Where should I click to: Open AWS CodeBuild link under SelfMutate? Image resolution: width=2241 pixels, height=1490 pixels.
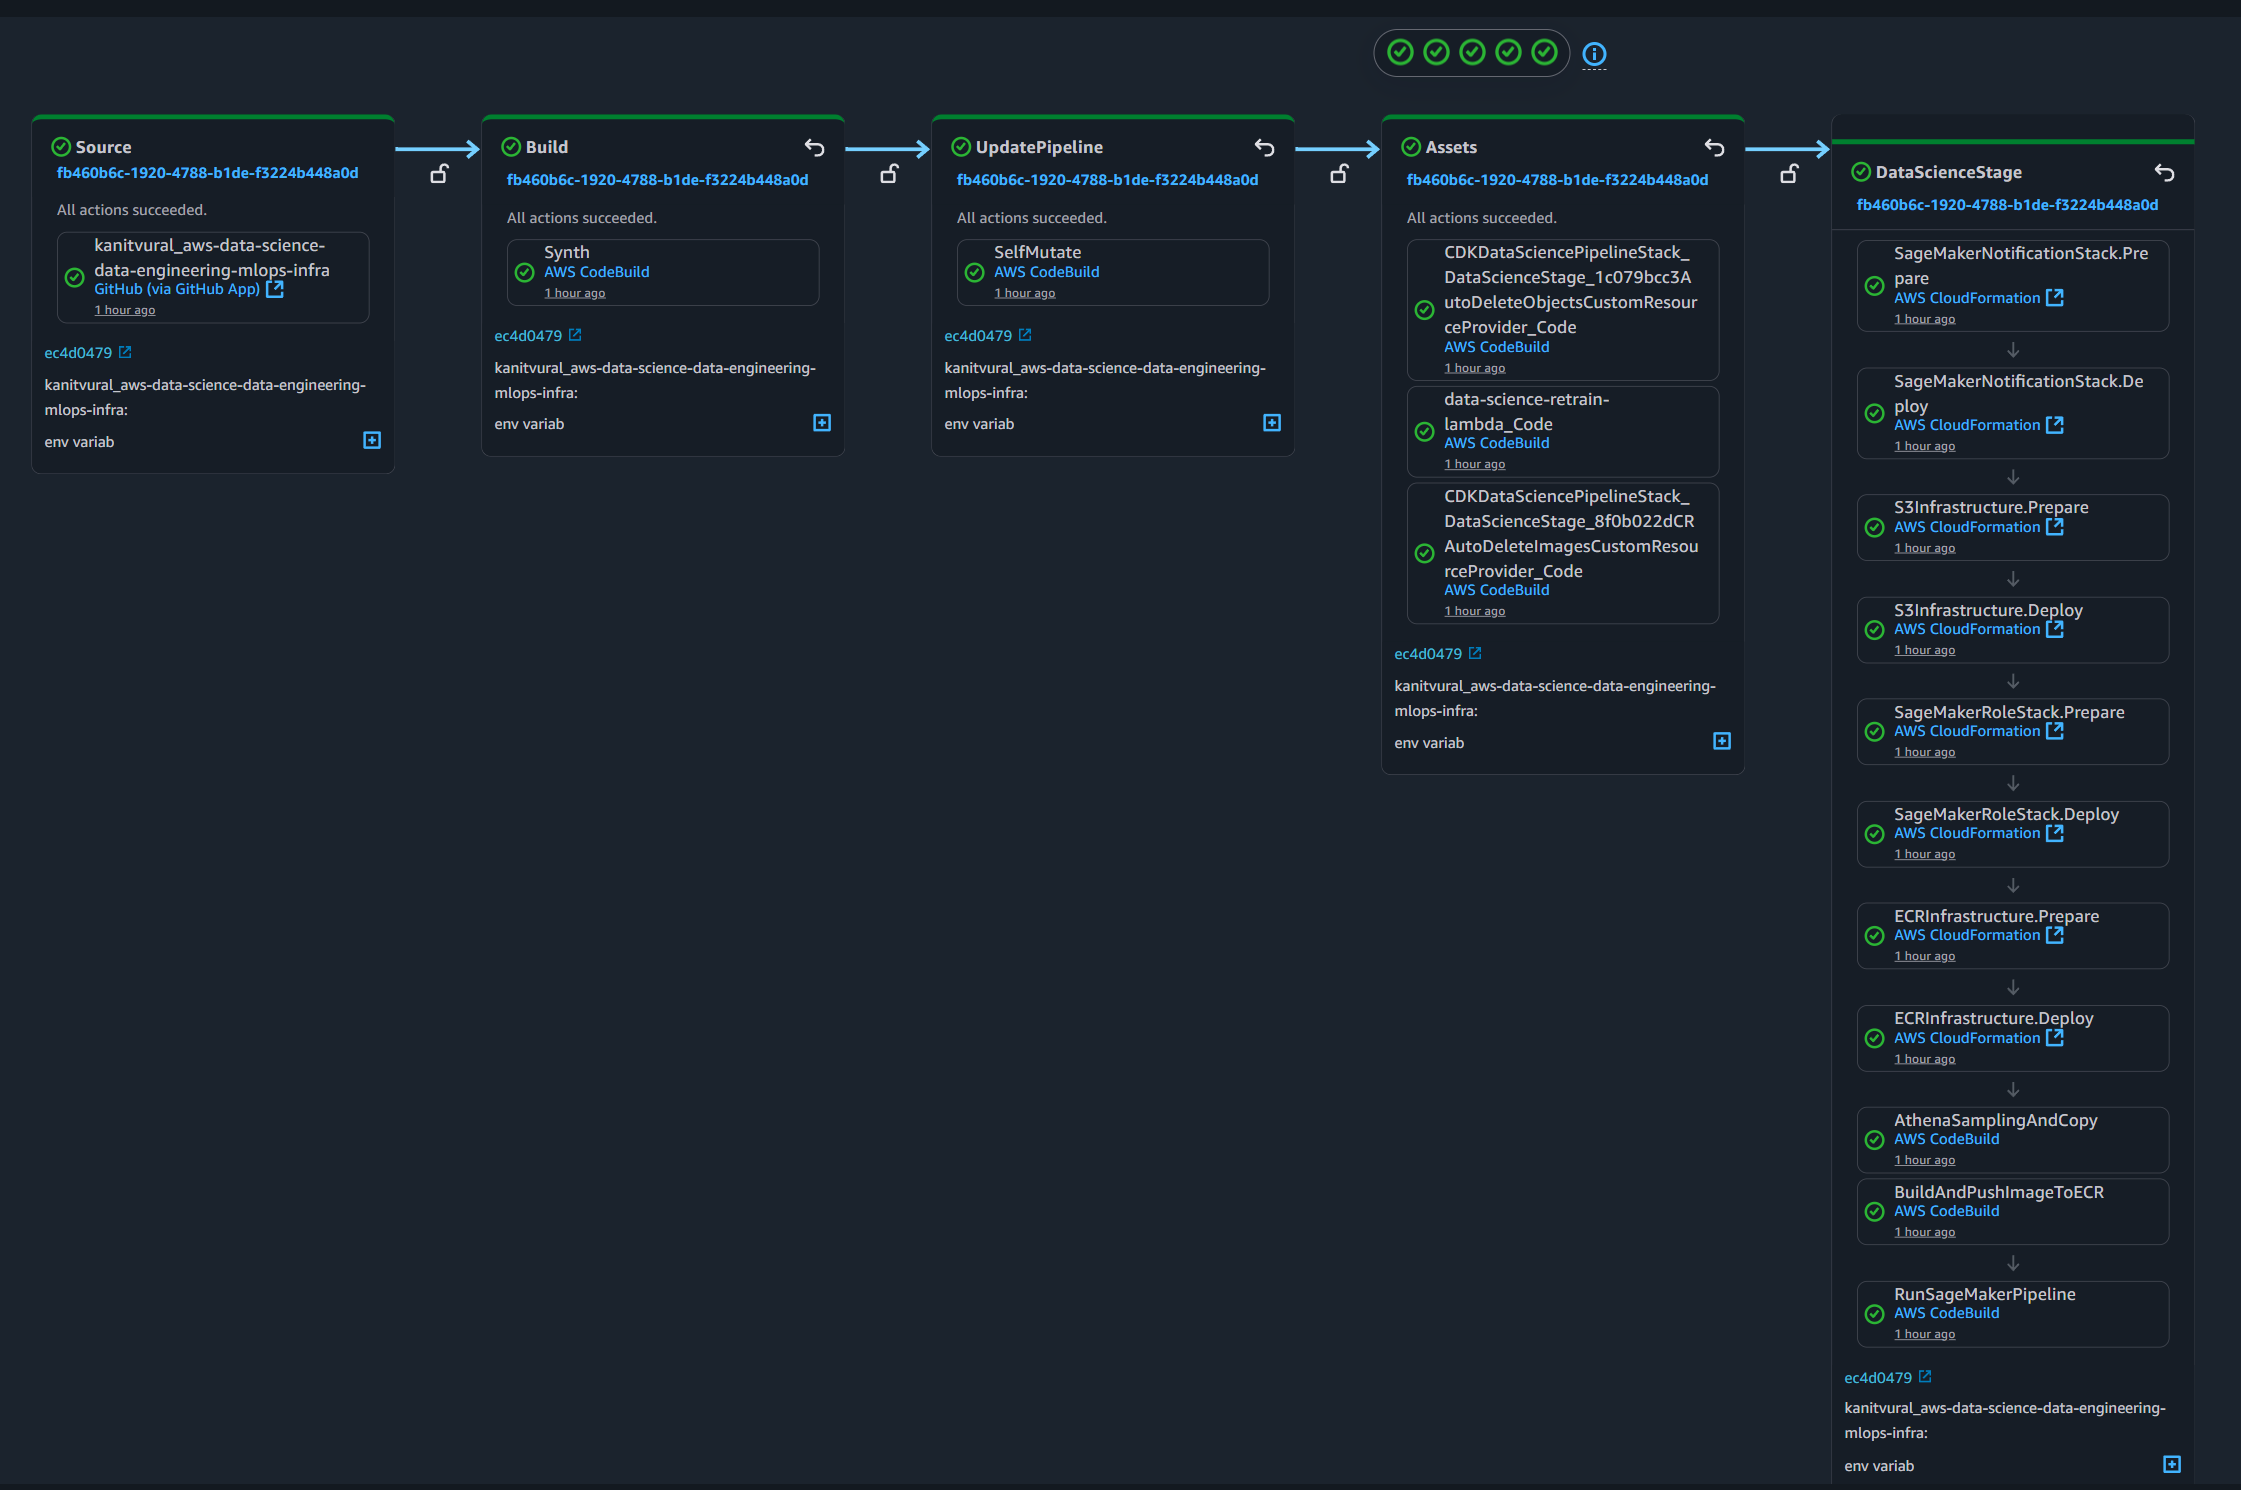coord(1046,272)
